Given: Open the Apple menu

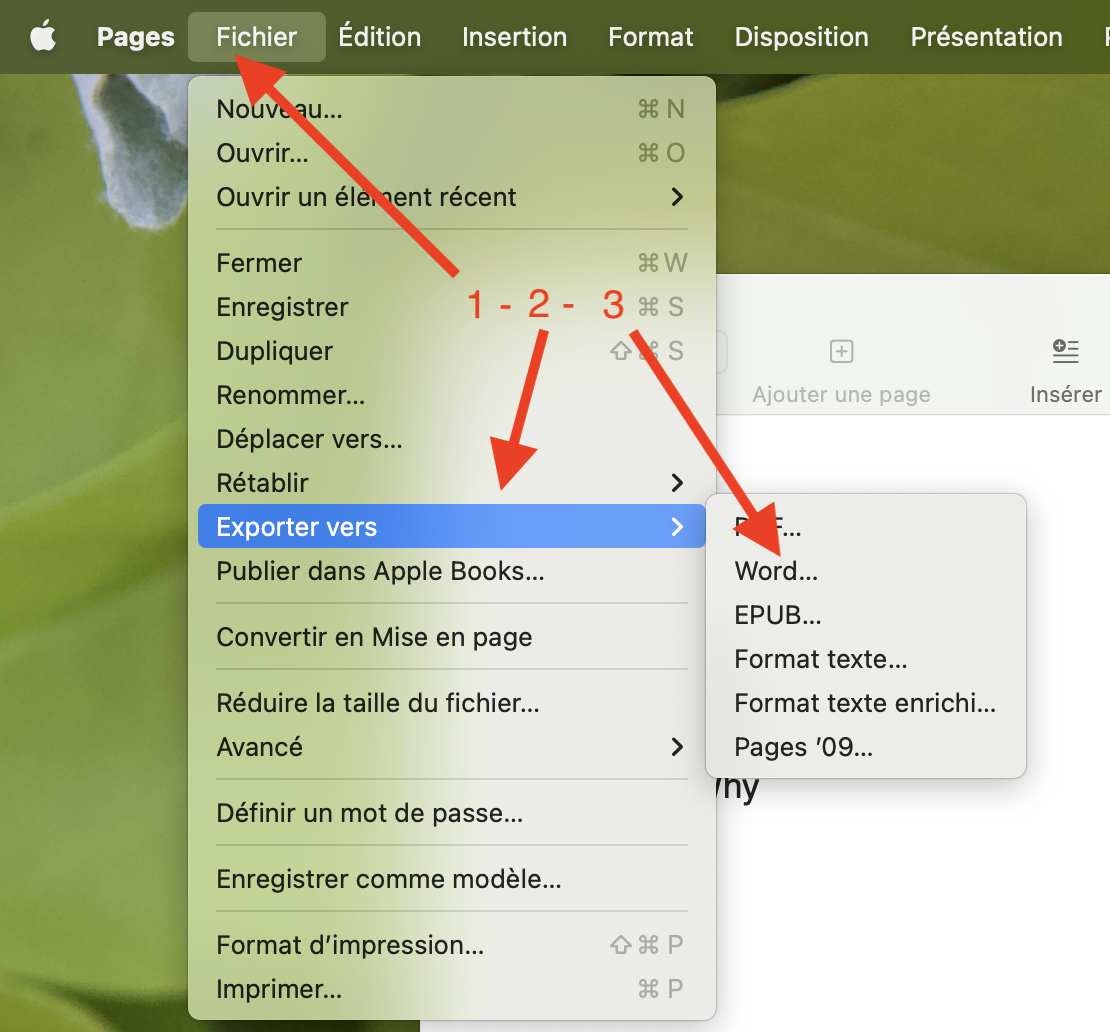Looking at the screenshot, I should [42, 37].
